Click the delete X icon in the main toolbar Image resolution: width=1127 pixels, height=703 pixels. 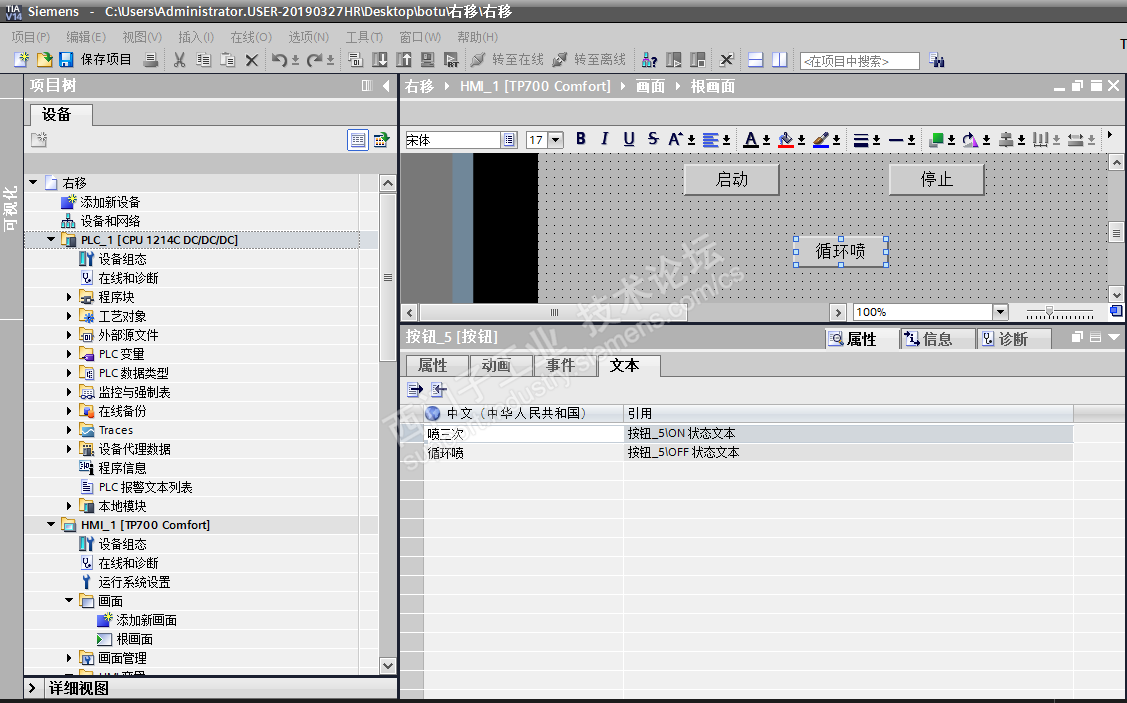(252, 60)
